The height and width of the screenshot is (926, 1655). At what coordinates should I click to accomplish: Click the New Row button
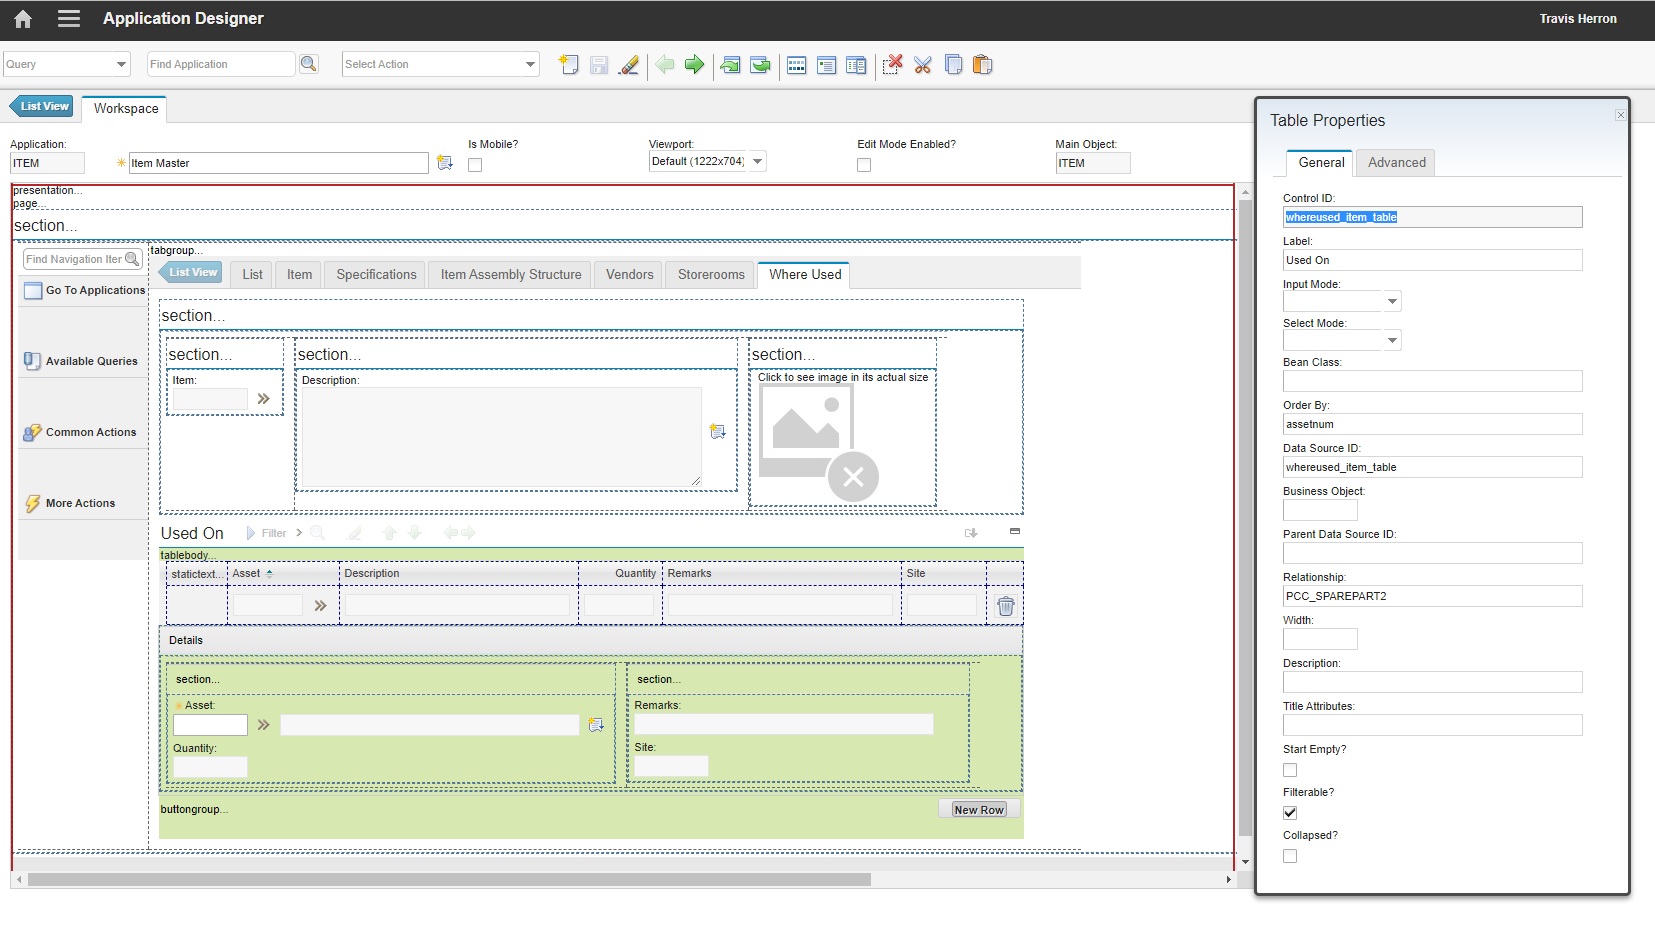pyautogui.click(x=978, y=809)
